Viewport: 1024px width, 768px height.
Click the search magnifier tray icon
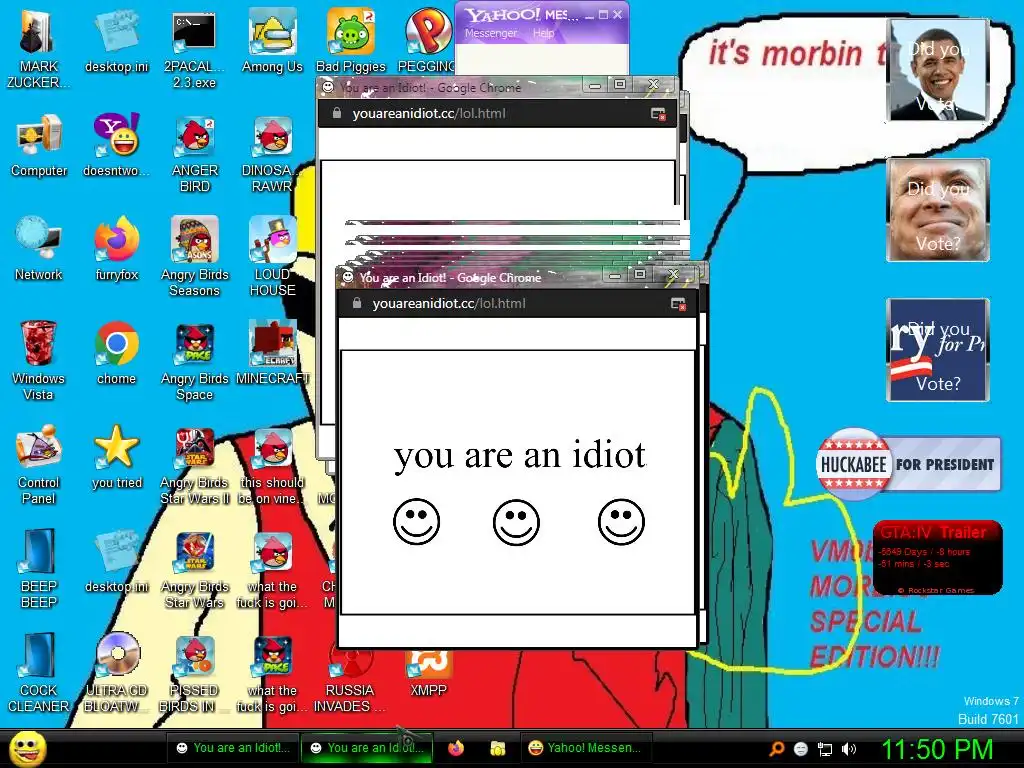(x=776, y=748)
